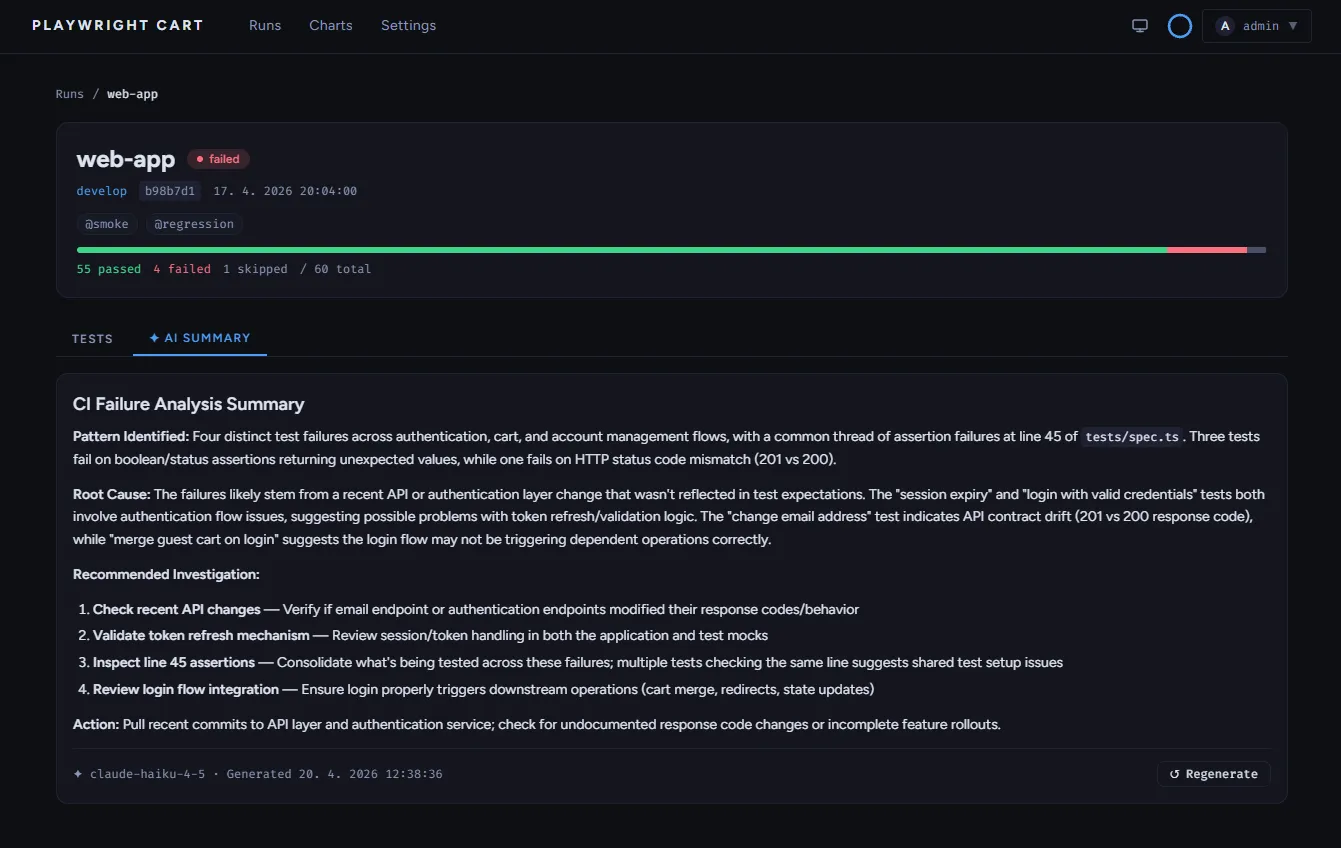
Task: Click the web-app run title
Action: (126, 159)
